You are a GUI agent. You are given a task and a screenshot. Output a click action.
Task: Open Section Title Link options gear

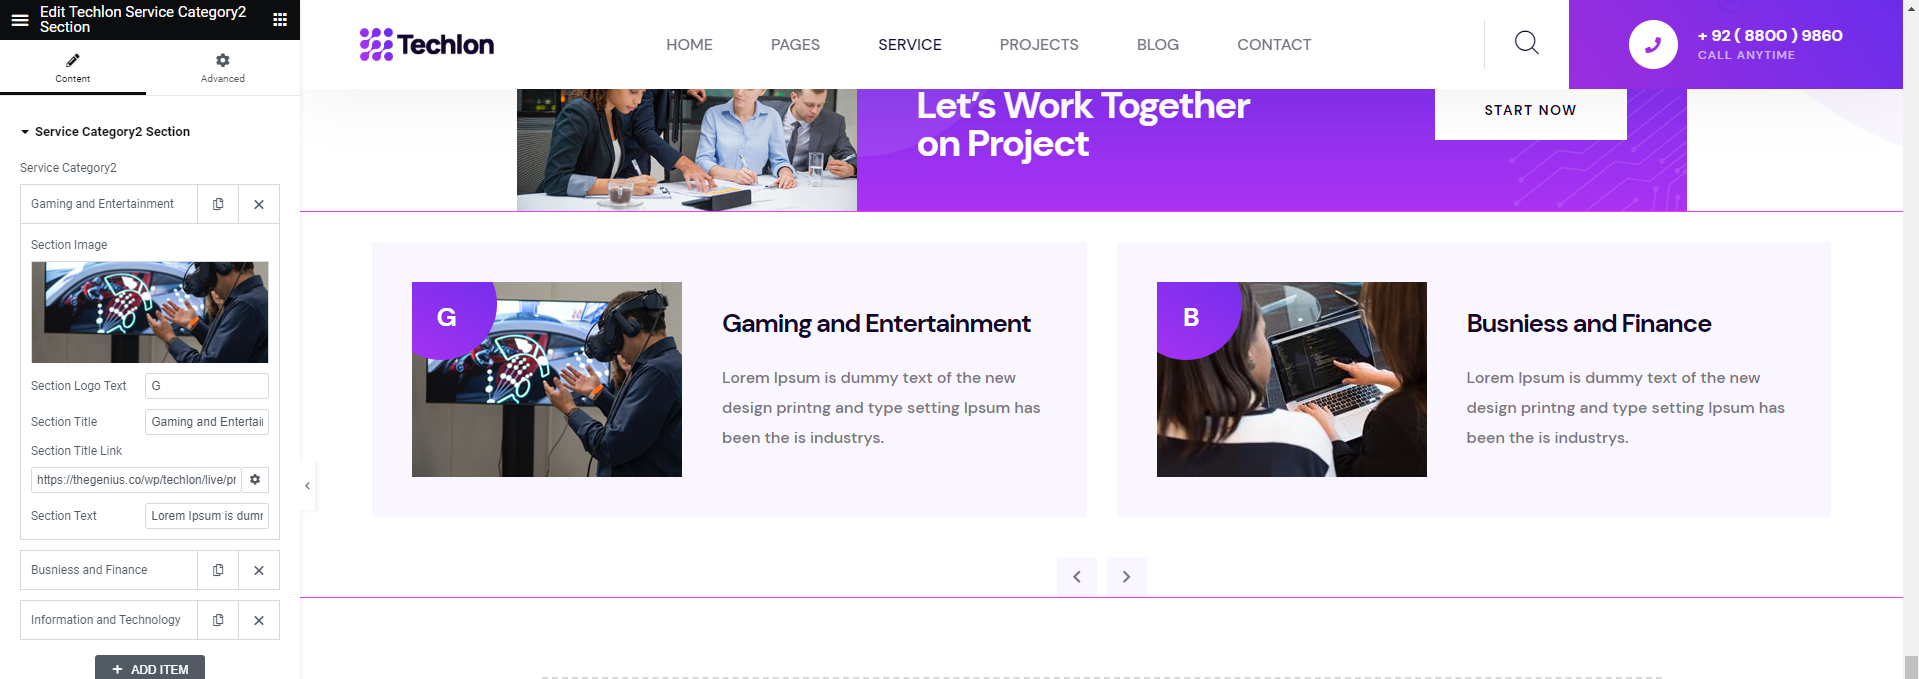tap(255, 480)
